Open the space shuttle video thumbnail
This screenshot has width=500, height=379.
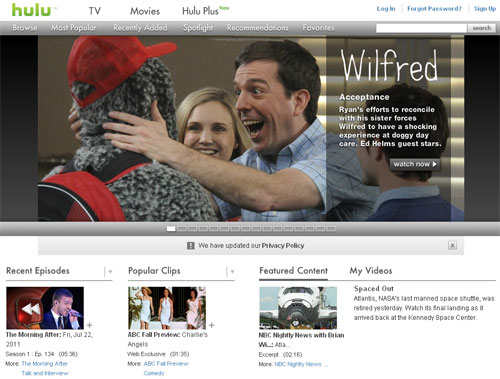click(x=298, y=308)
